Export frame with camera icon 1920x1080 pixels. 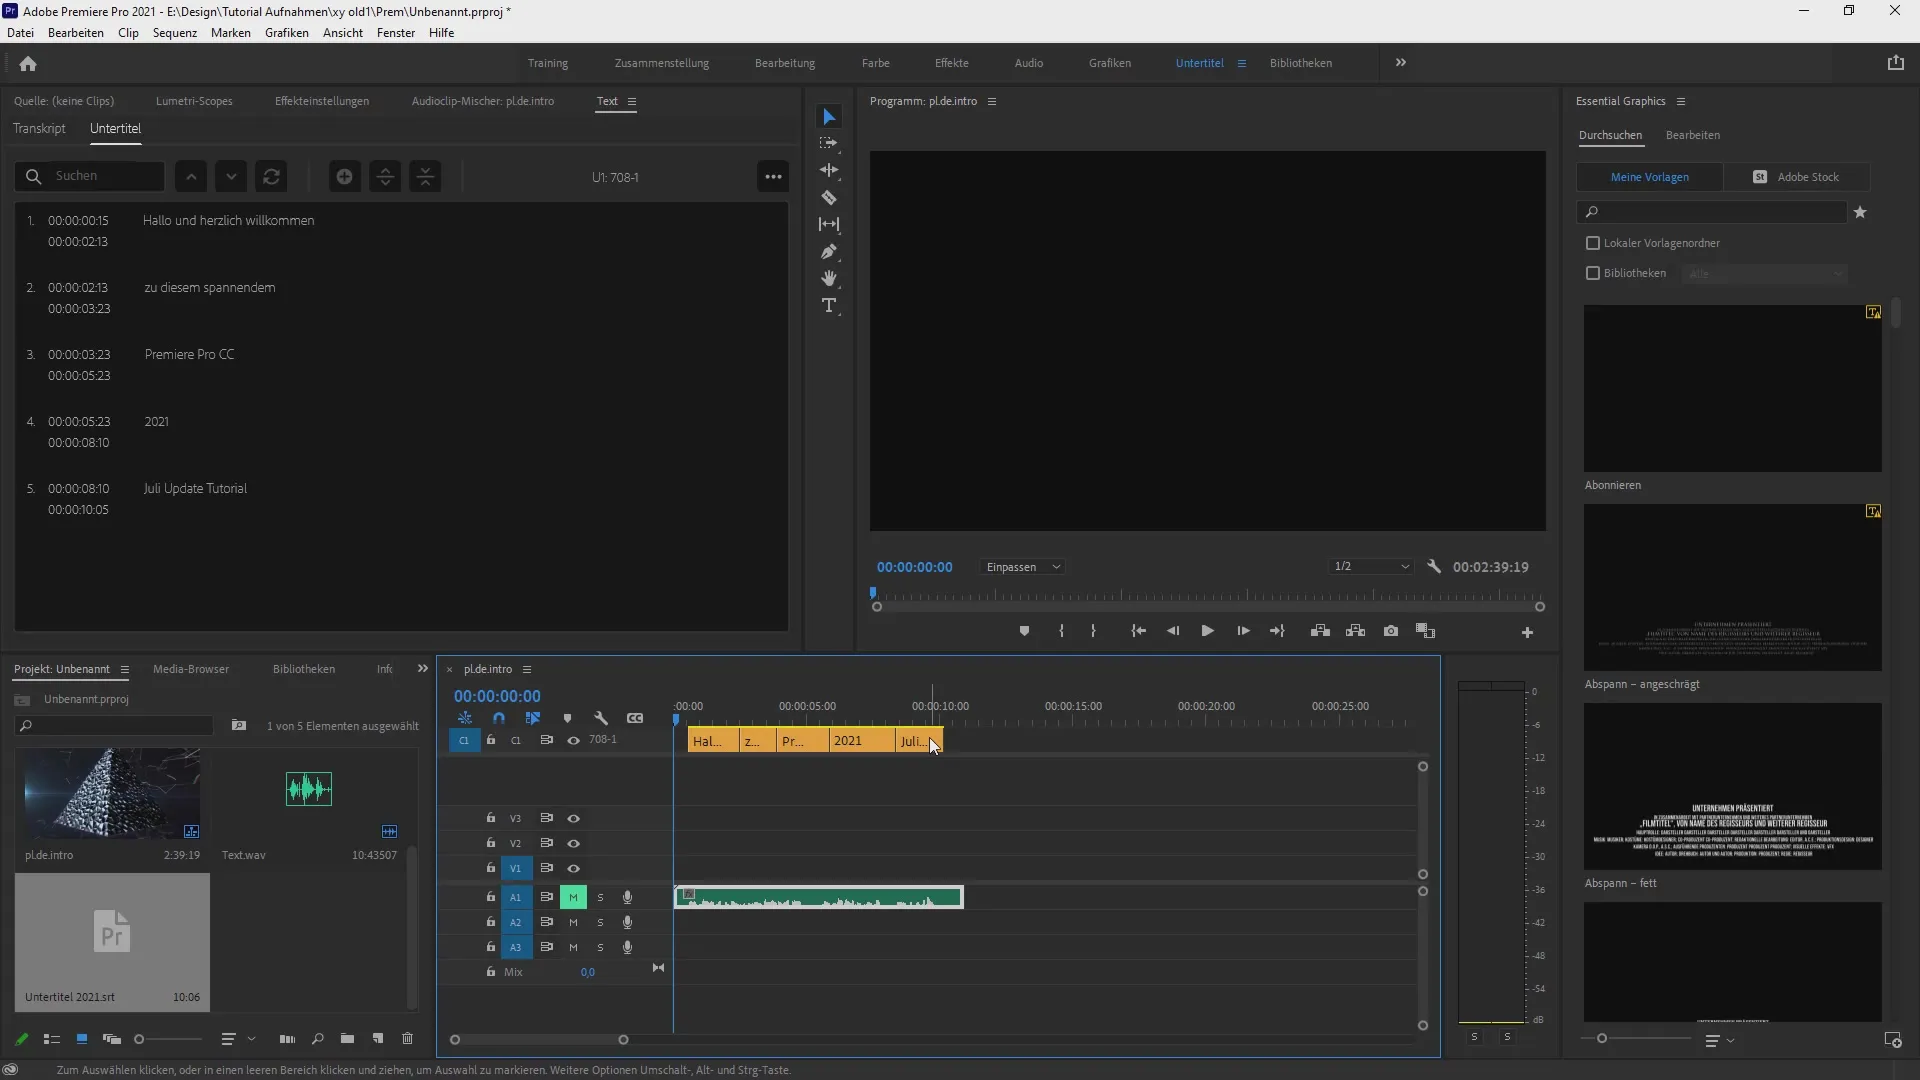[x=1391, y=631]
